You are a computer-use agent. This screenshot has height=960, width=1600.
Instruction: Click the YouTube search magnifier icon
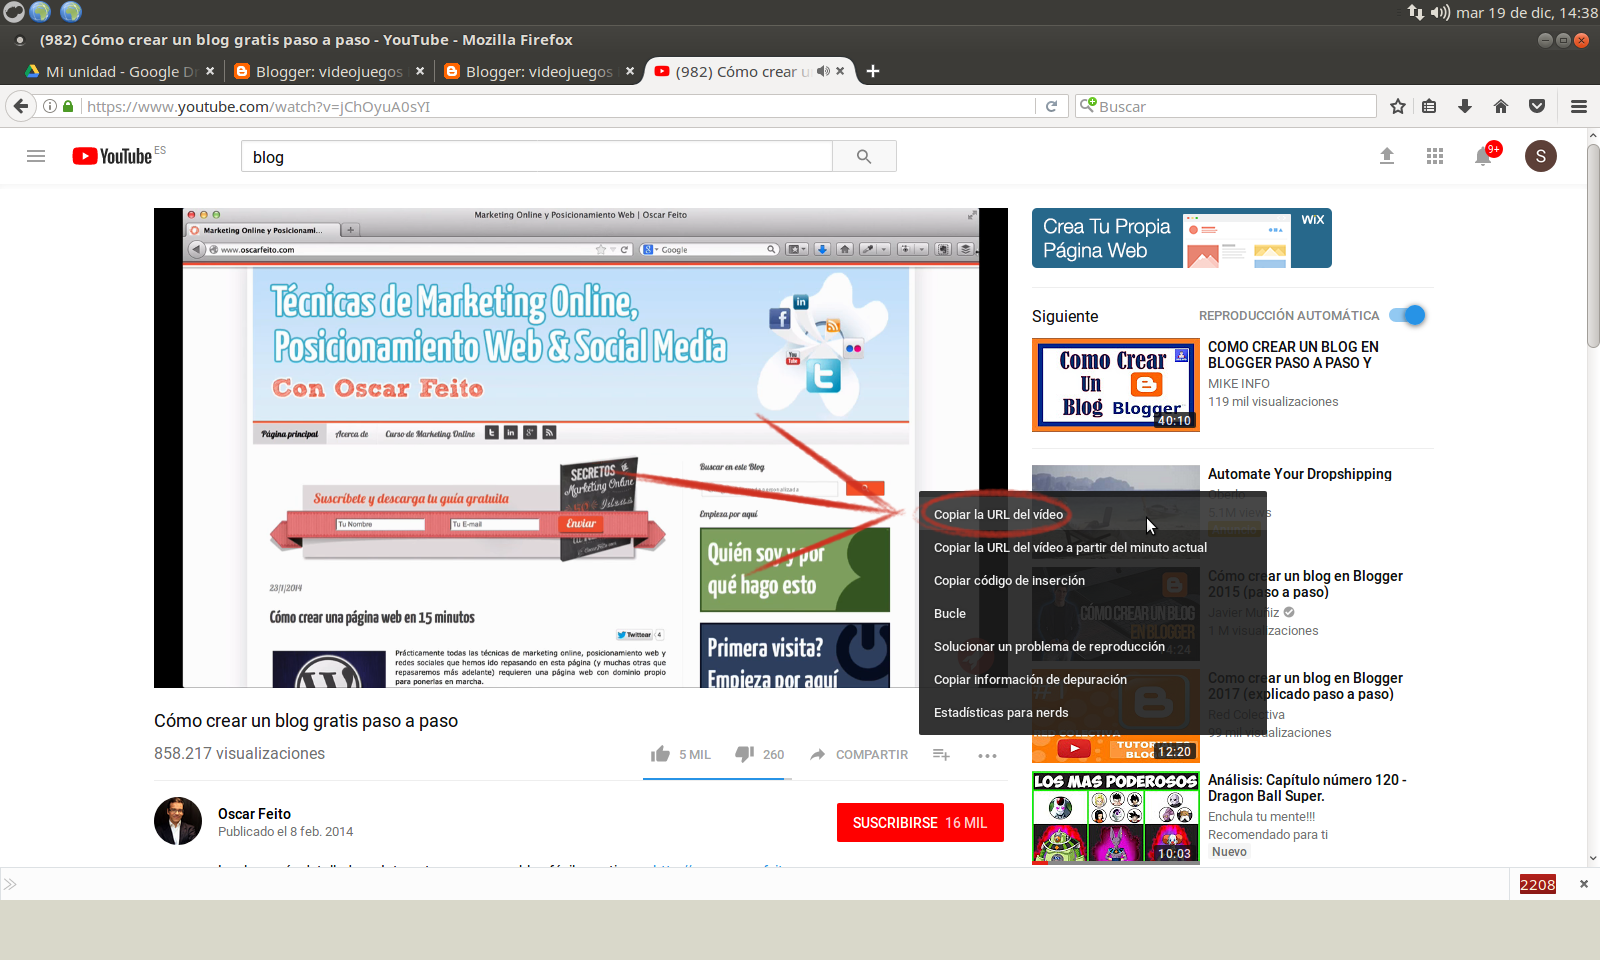point(863,156)
